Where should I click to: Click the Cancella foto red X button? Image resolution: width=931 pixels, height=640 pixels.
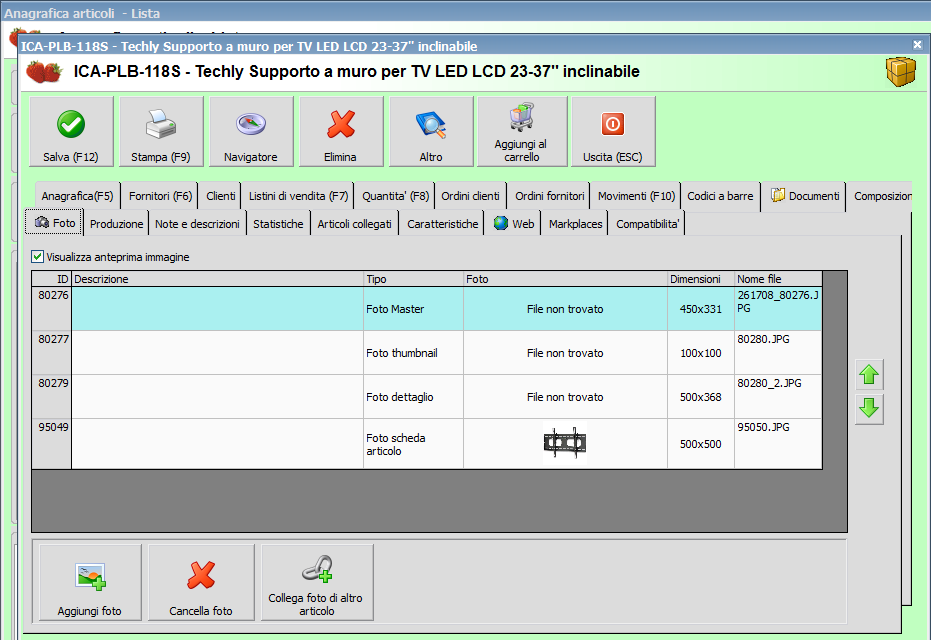(201, 582)
